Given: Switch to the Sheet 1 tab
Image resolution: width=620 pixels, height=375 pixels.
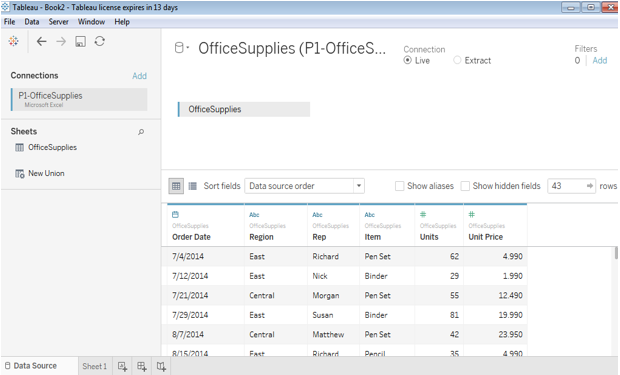Looking at the screenshot, I should tap(95, 366).
